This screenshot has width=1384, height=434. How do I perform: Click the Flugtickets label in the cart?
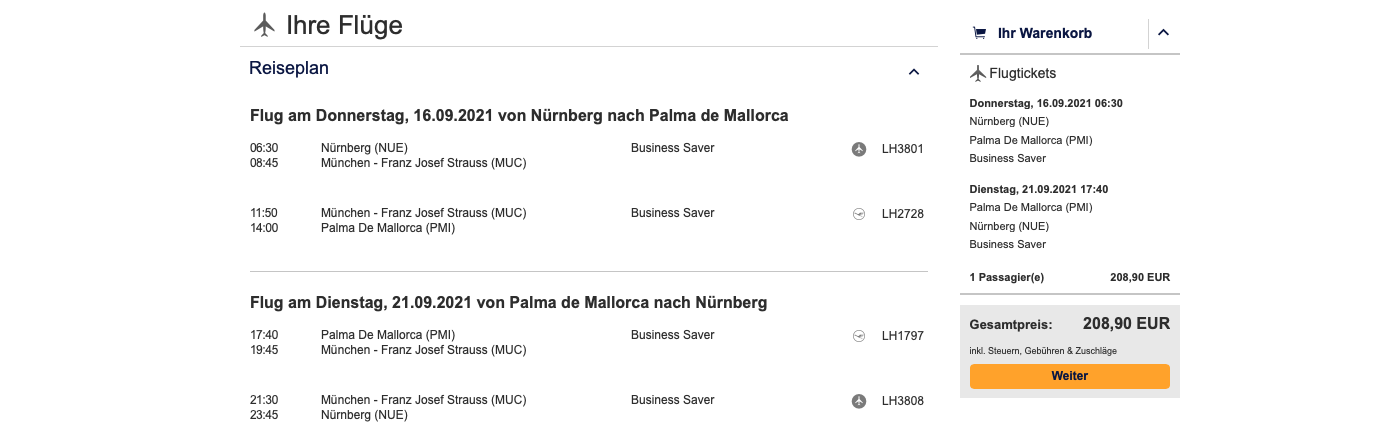pyautogui.click(x=1022, y=73)
